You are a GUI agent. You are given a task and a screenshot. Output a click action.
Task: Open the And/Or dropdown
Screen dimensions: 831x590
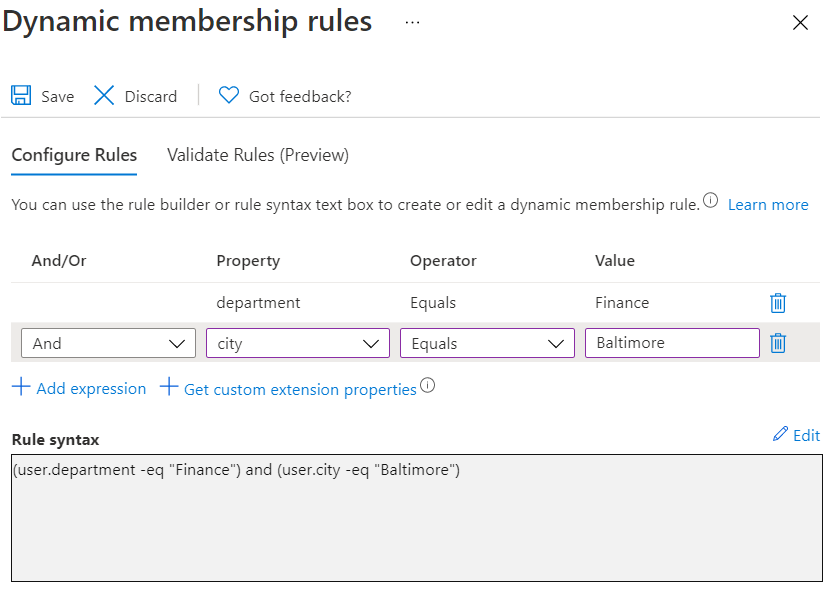[109, 343]
